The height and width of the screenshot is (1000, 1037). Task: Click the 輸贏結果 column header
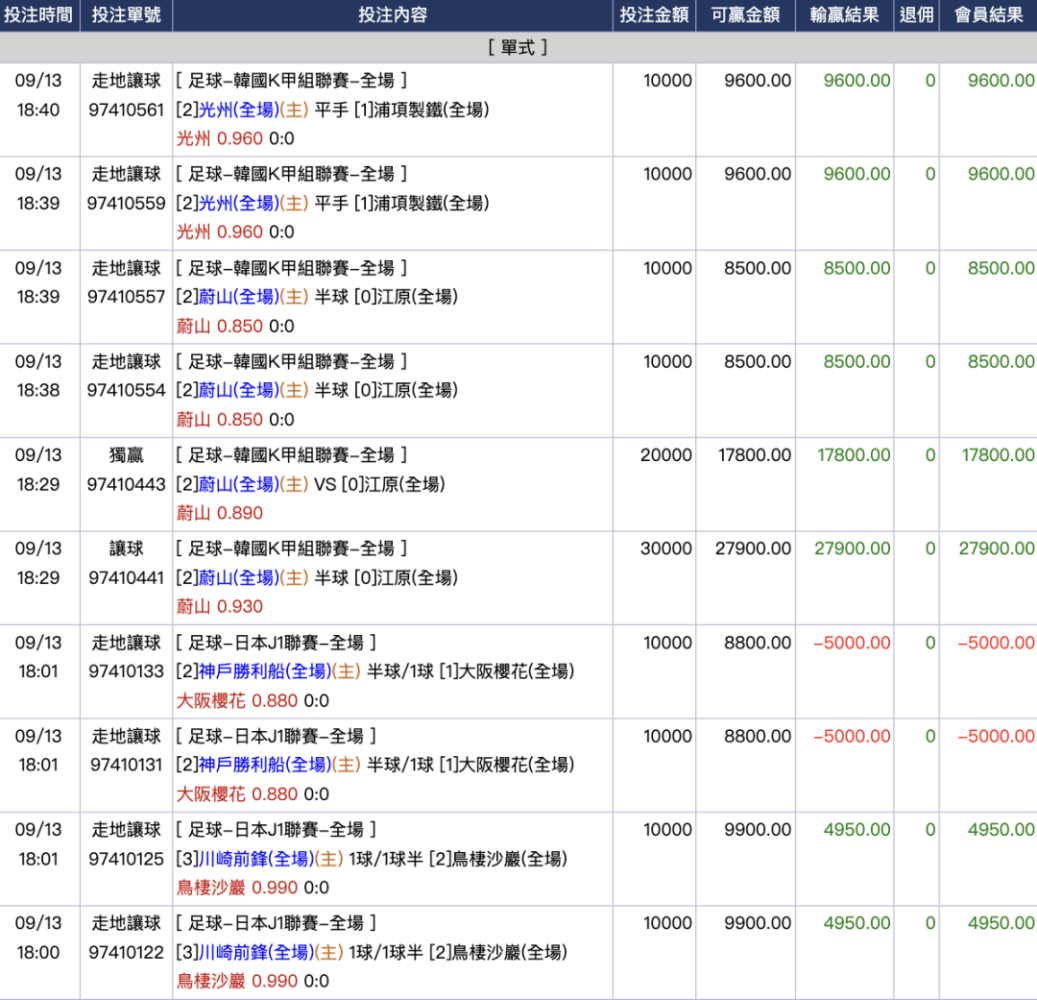point(845,15)
